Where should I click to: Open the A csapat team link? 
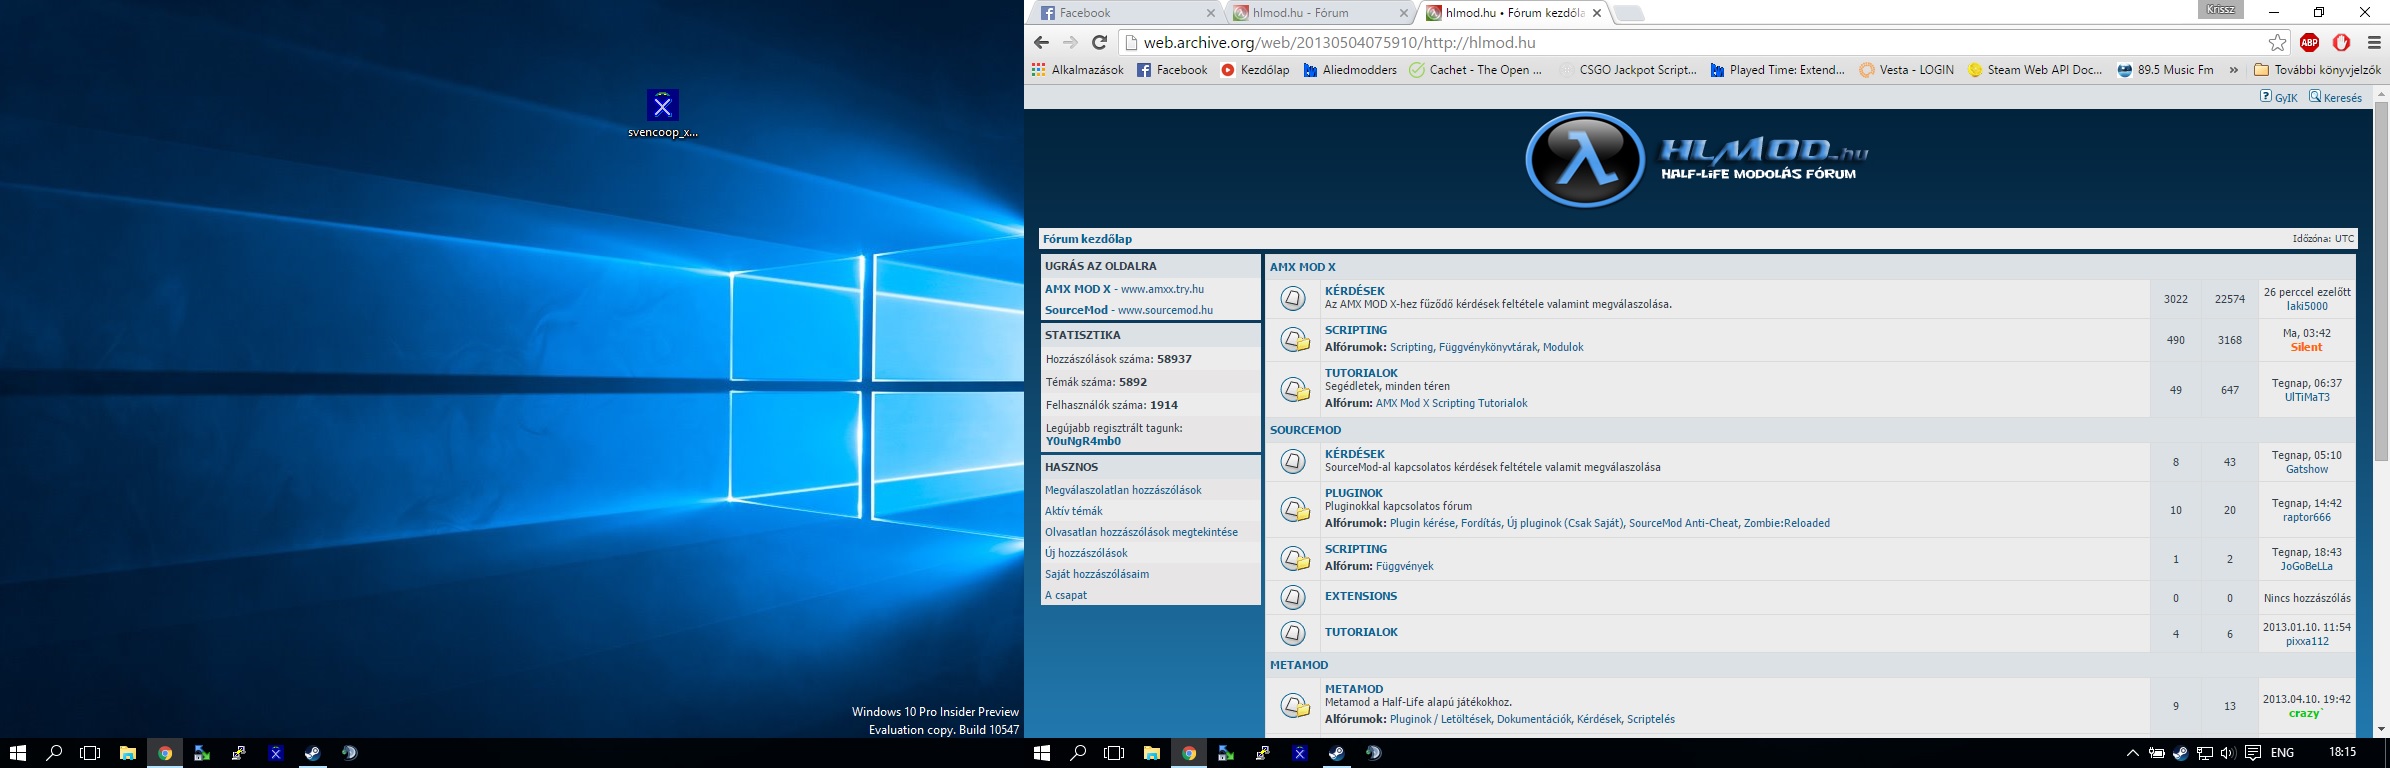coord(1065,595)
